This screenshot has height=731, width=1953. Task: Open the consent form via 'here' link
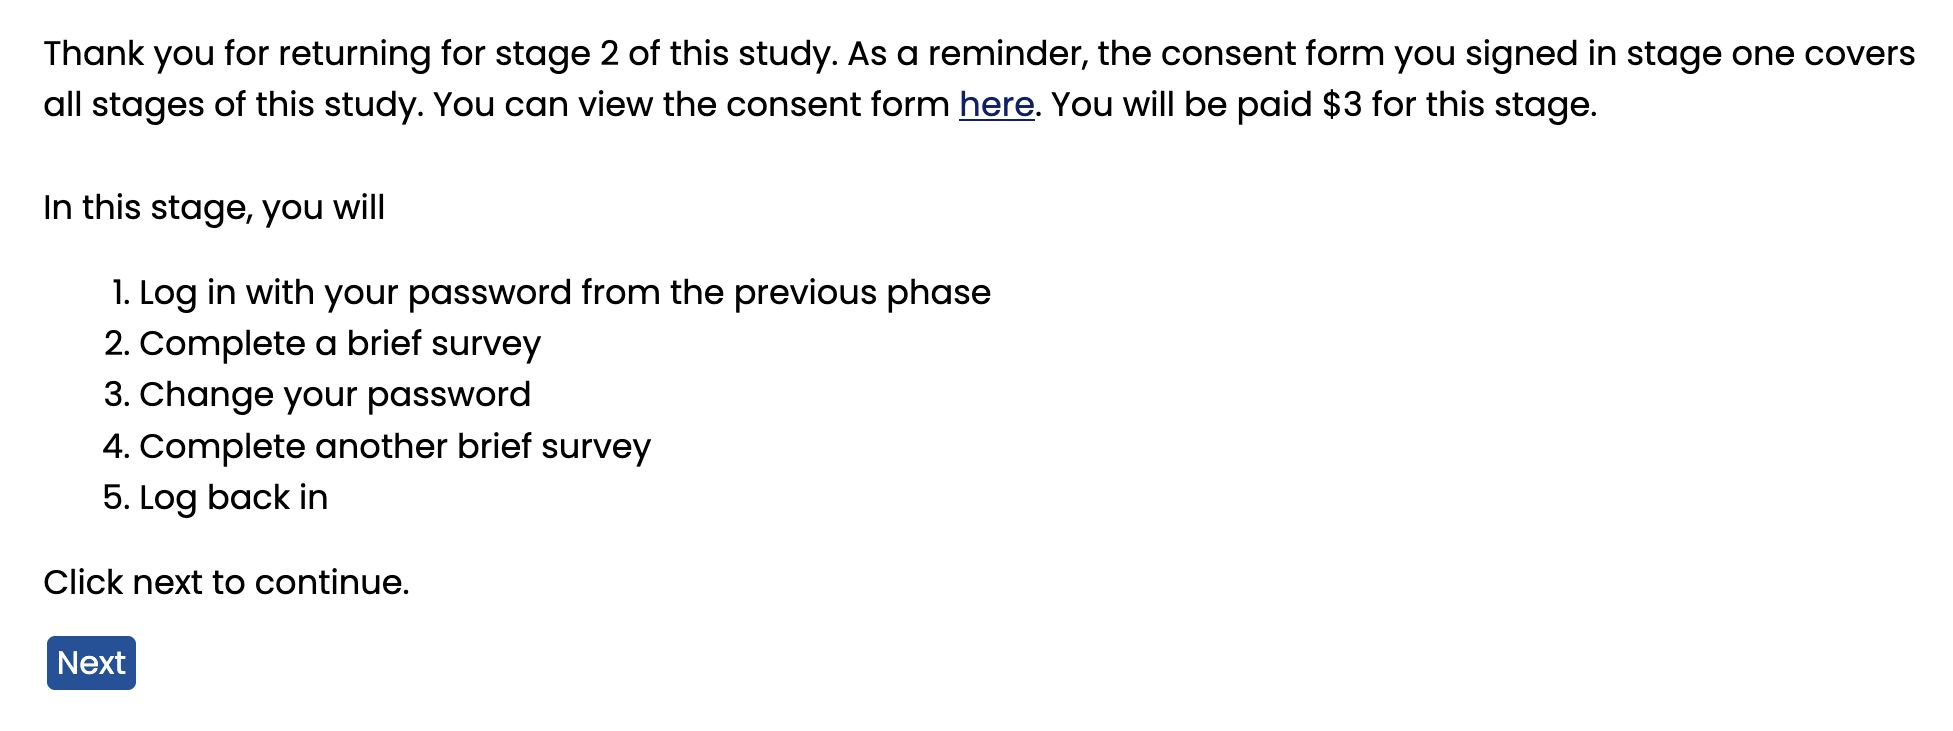click(x=996, y=104)
